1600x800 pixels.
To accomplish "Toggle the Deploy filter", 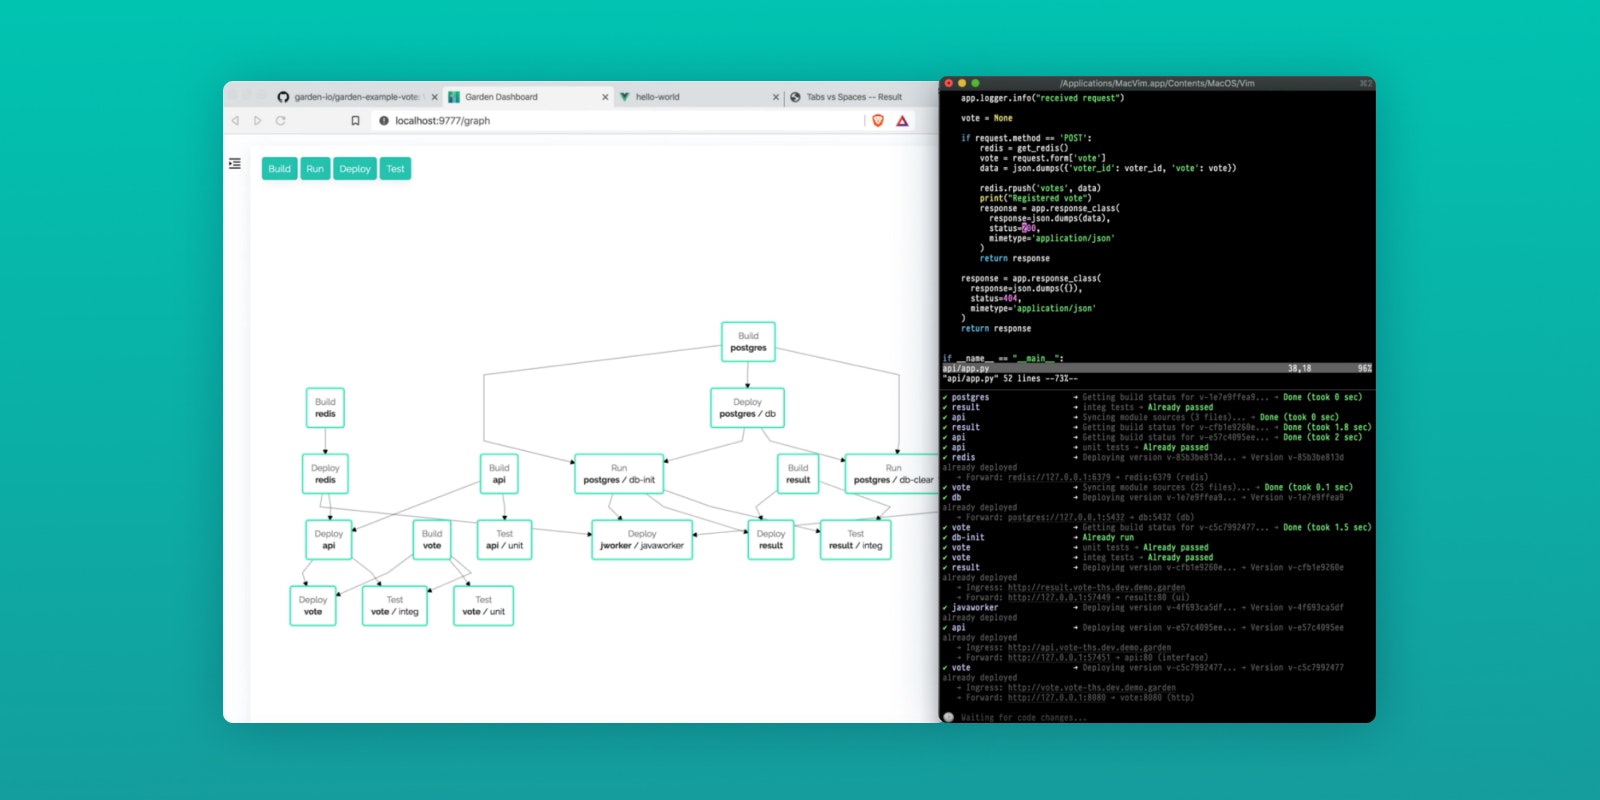I will pos(355,169).
